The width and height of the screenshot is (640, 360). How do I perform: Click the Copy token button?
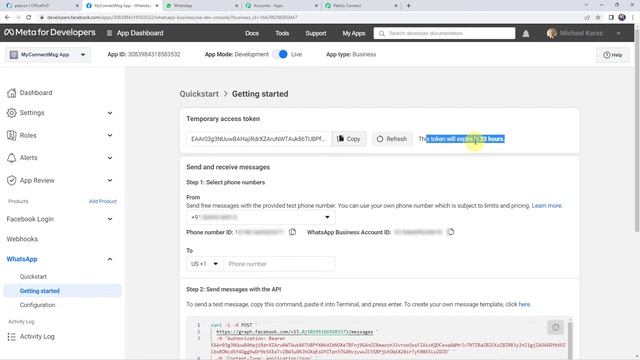(349, 139)
